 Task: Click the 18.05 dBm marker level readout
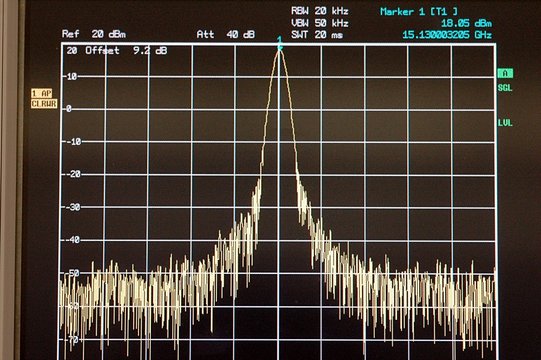point(466,23)
